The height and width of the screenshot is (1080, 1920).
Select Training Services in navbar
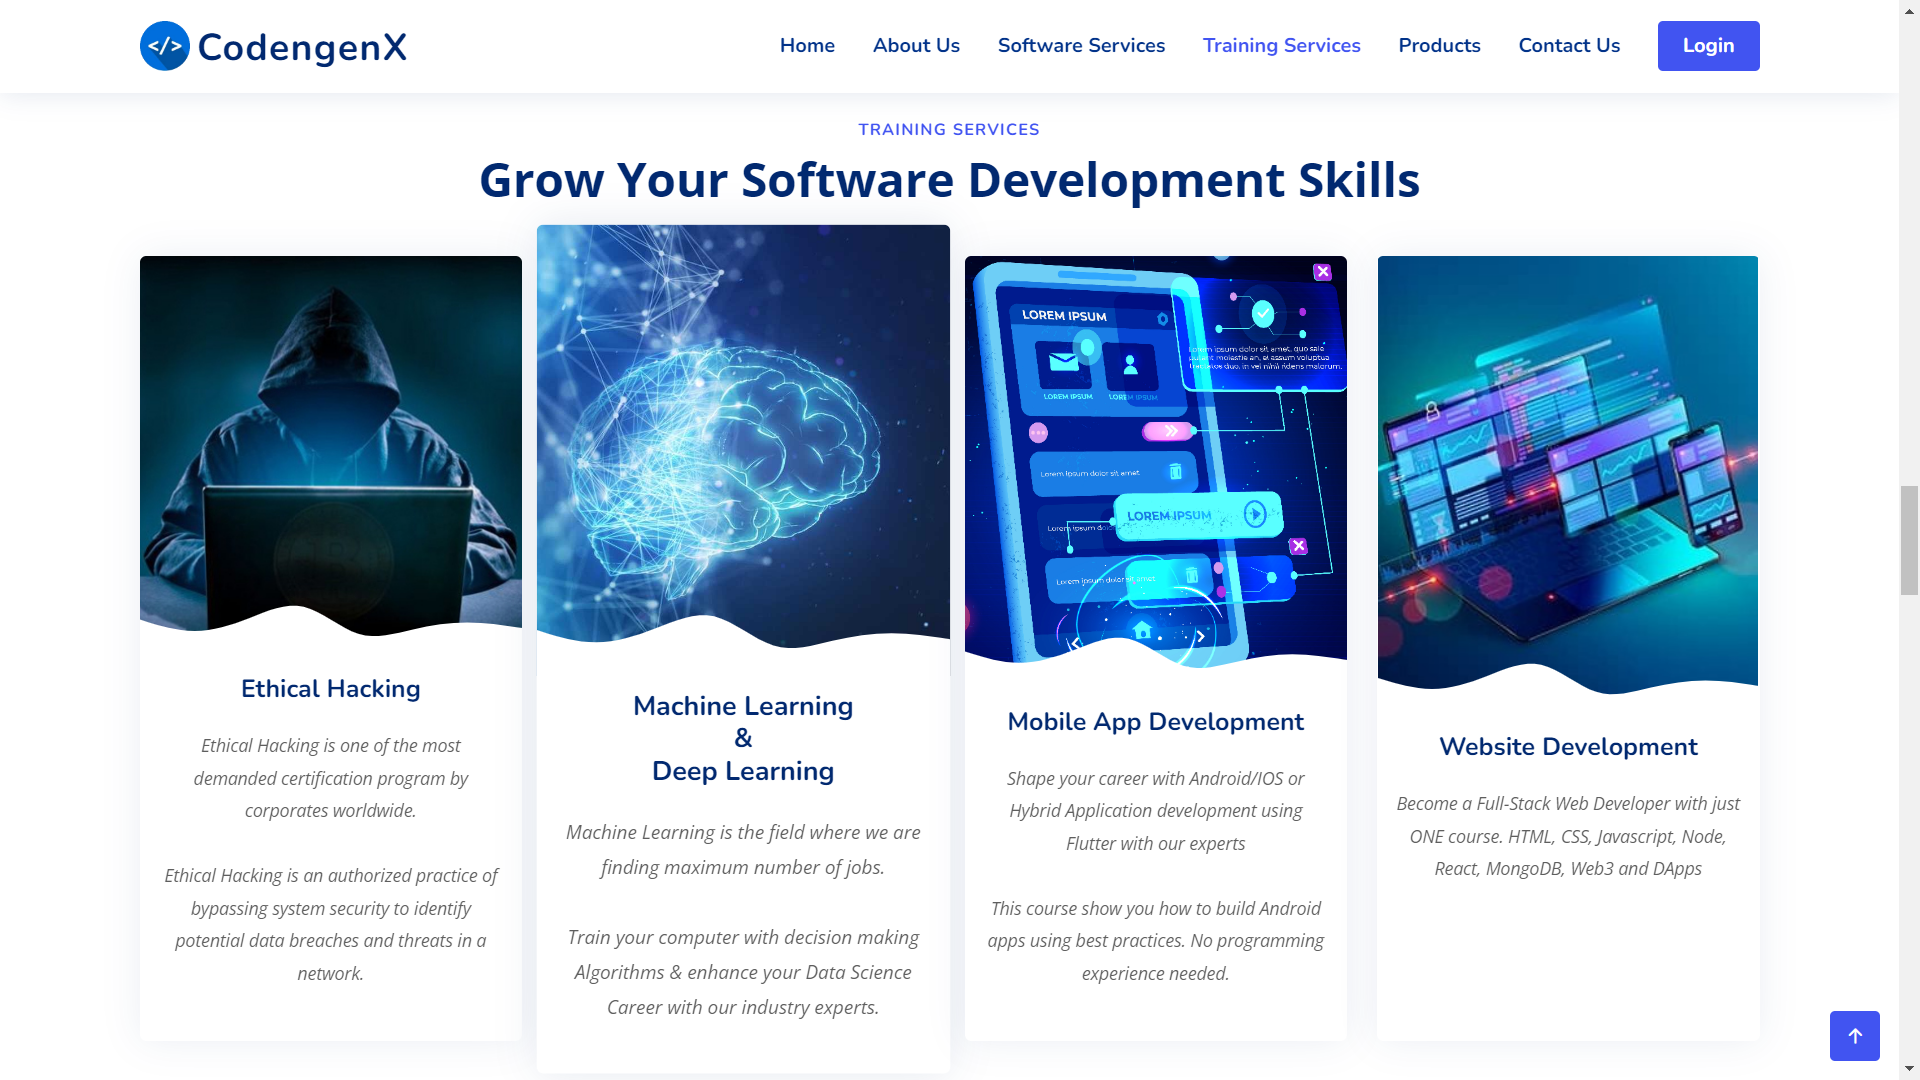point(1281,46)
